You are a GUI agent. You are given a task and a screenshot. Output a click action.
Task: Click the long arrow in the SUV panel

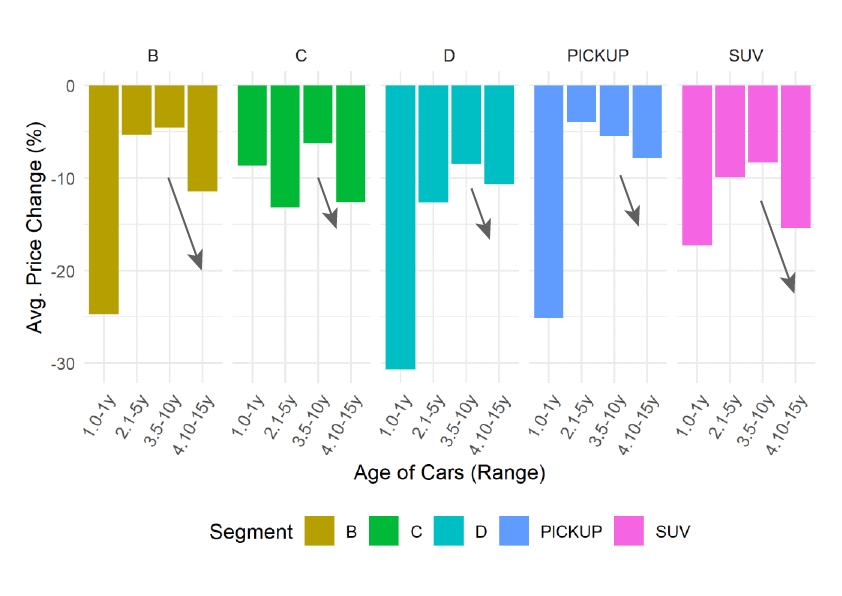pyautogui.click(x=778, y=246)
